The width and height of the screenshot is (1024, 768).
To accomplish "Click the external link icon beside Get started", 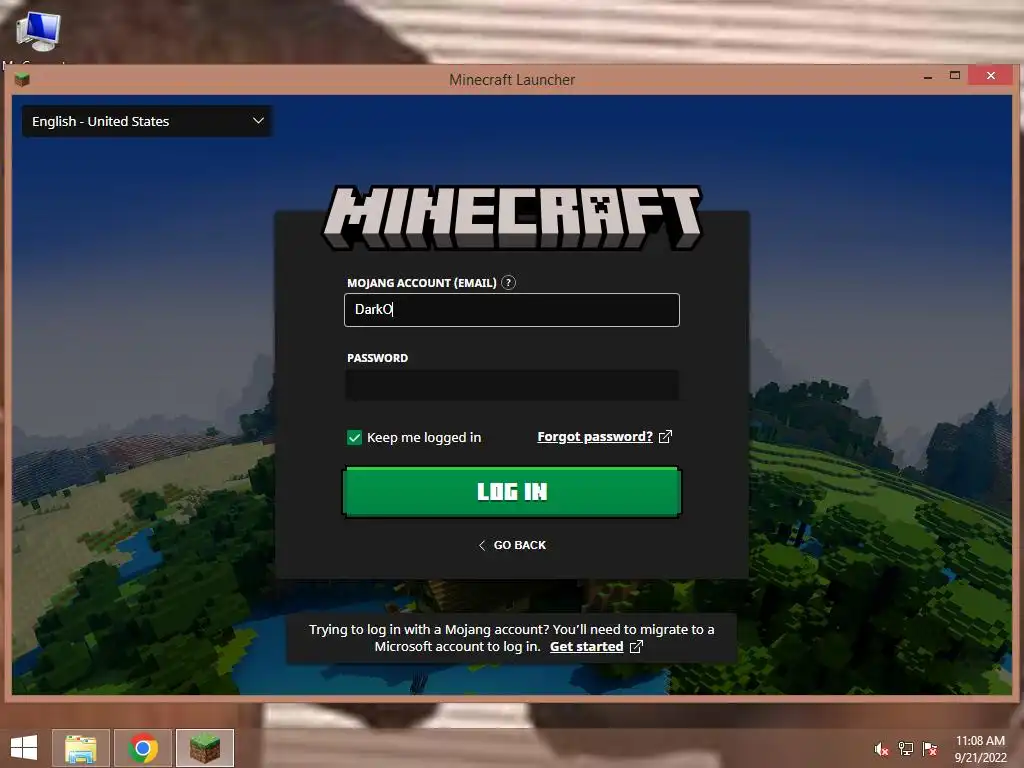I will [x=636, y=647].
